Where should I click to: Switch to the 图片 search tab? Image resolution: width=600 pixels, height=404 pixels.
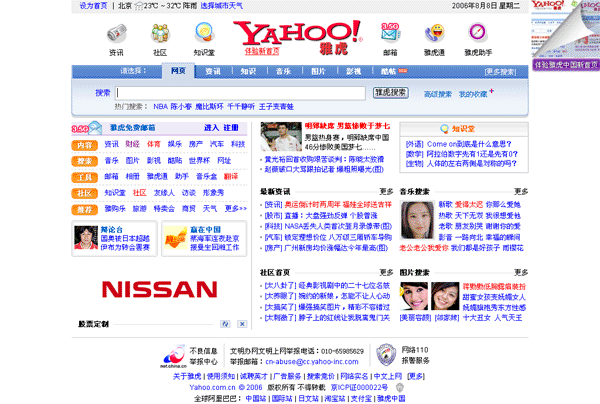pos(318,72)
